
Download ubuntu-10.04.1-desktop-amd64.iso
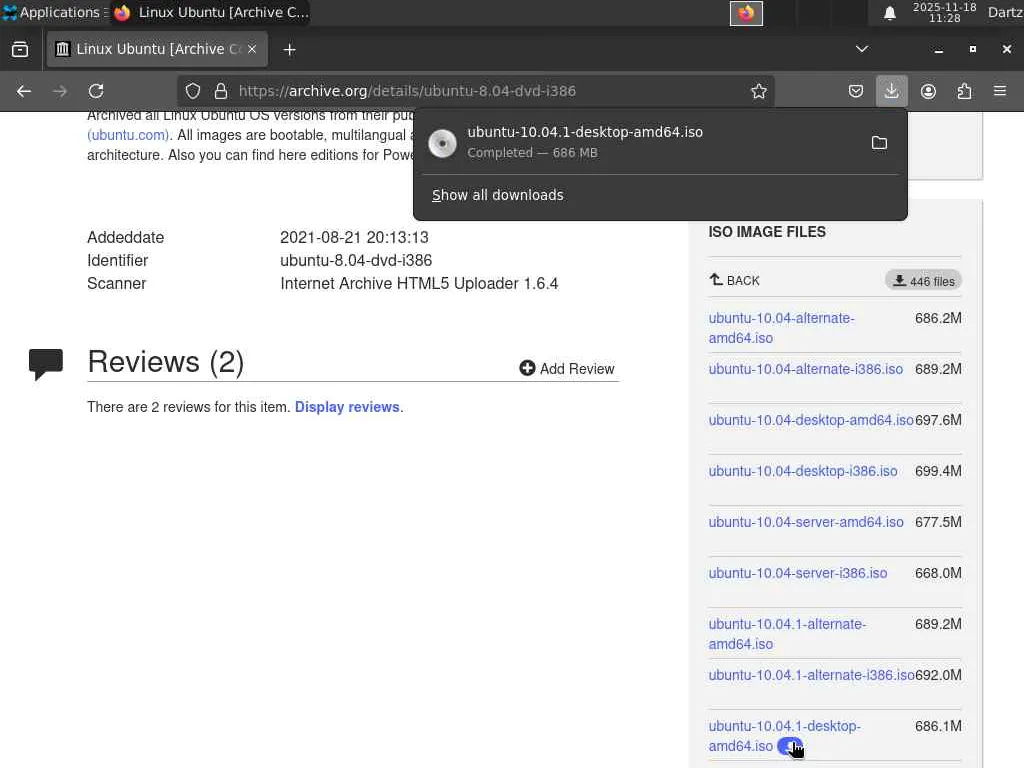coord(784,736)
